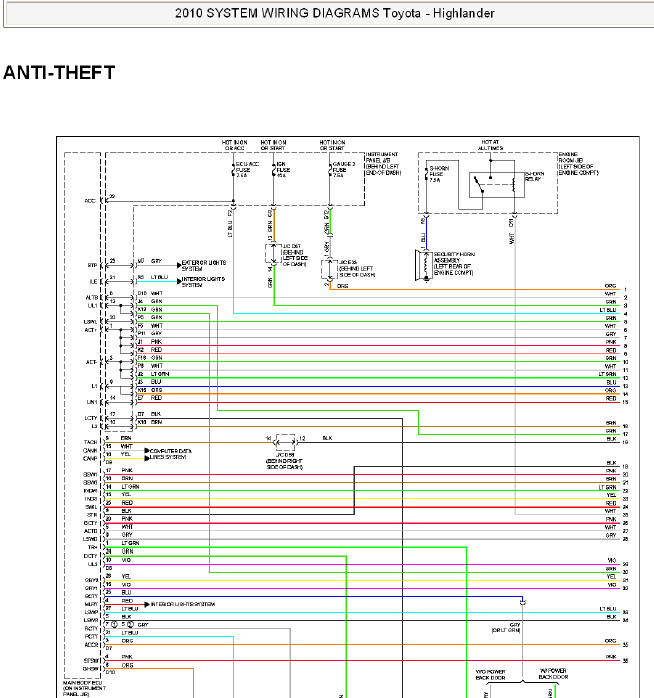Click the CANP terminal label
The width and height of the screenshot is (654, 698).
[x=90, y=458]
